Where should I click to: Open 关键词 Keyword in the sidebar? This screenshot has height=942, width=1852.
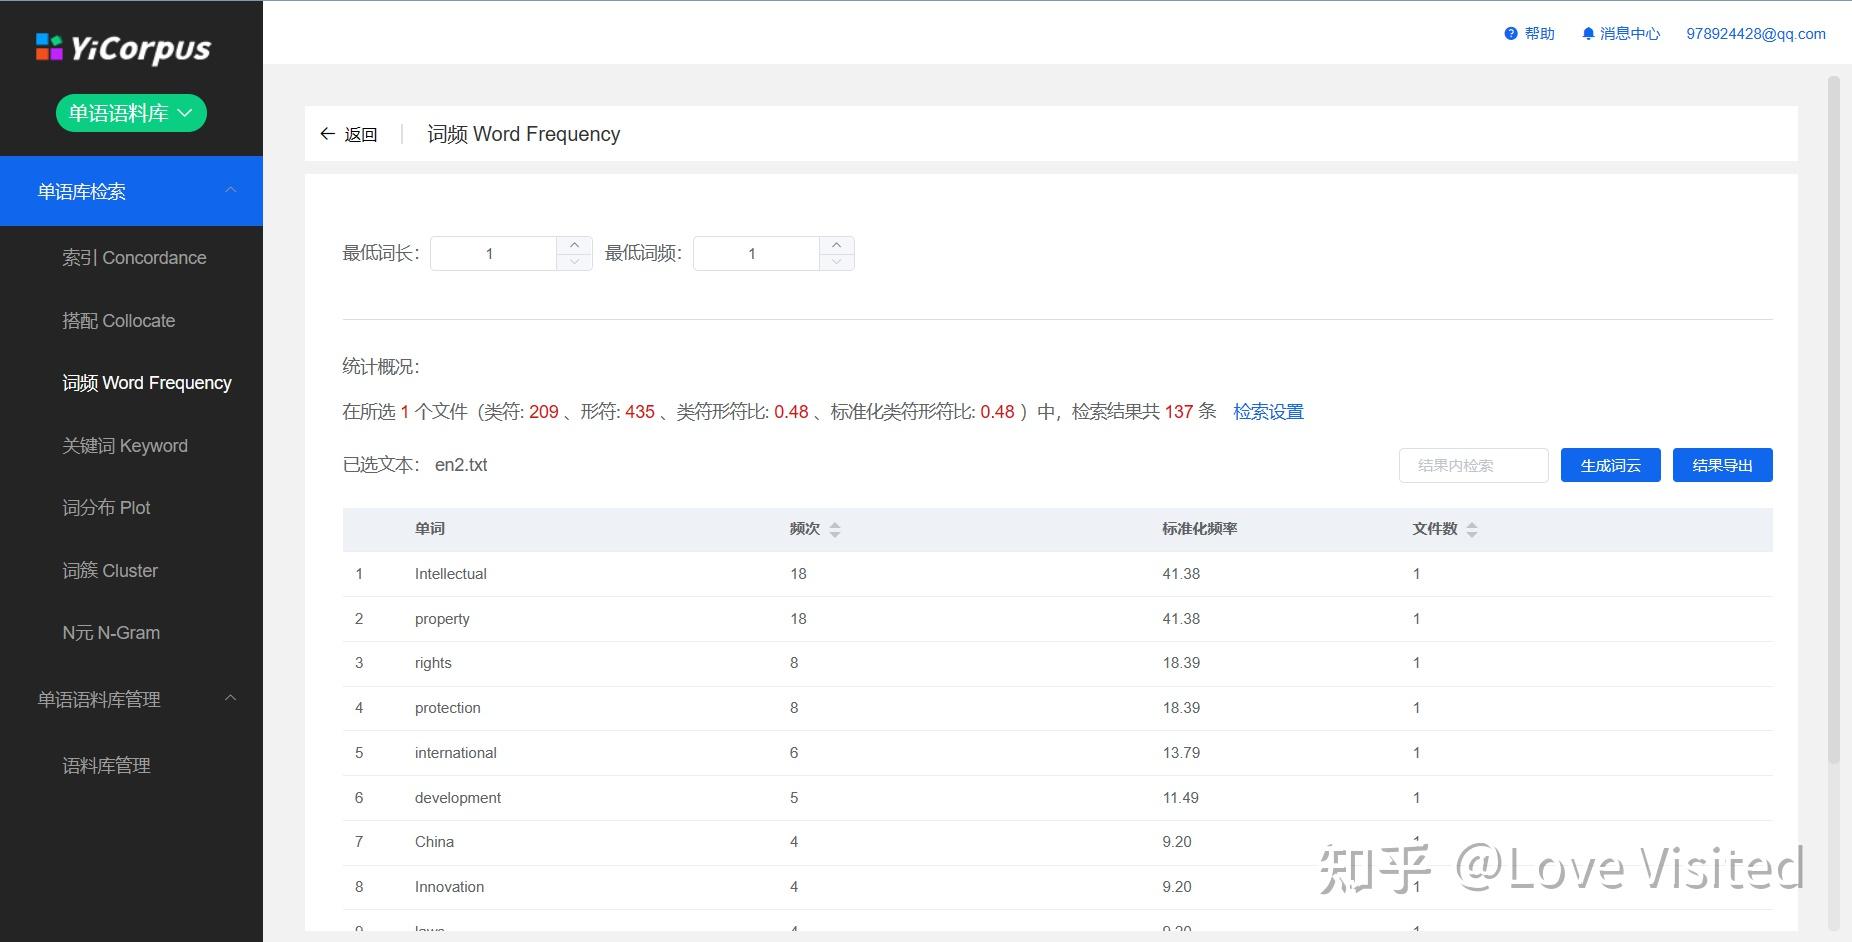125,446
